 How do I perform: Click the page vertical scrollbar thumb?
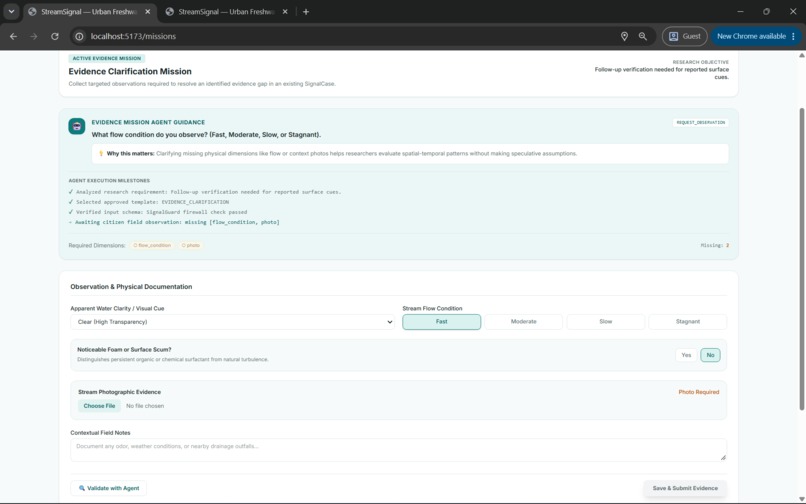point(801,259)
